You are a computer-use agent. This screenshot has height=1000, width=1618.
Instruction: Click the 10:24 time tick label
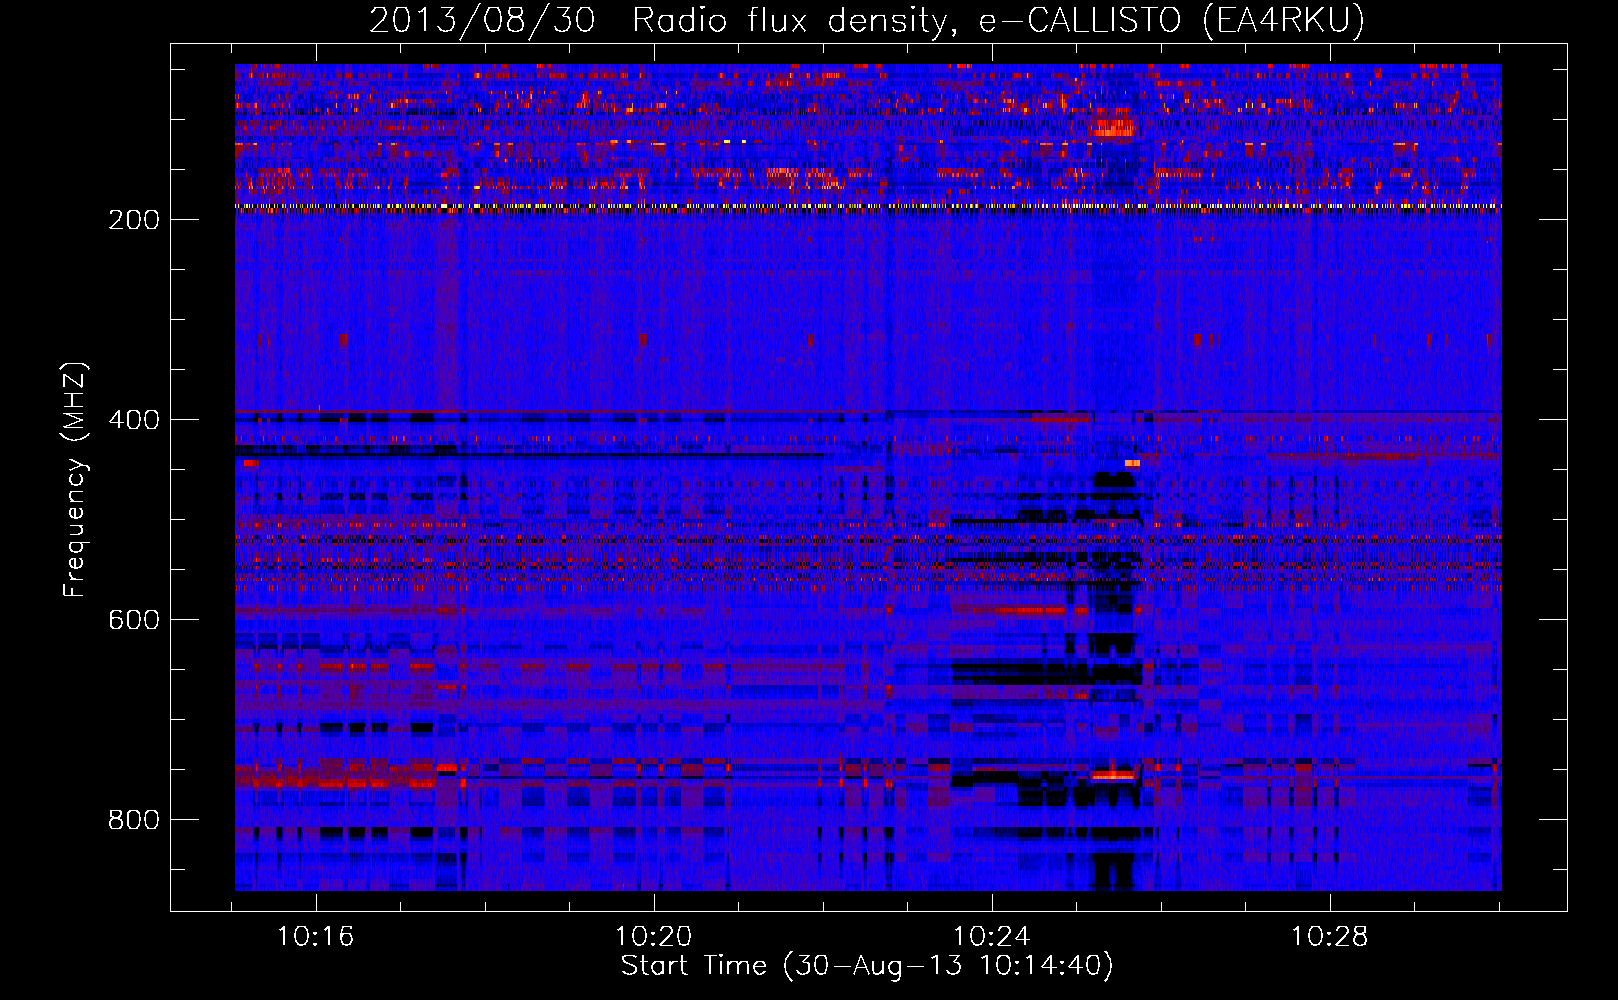[x=992, y=937]
